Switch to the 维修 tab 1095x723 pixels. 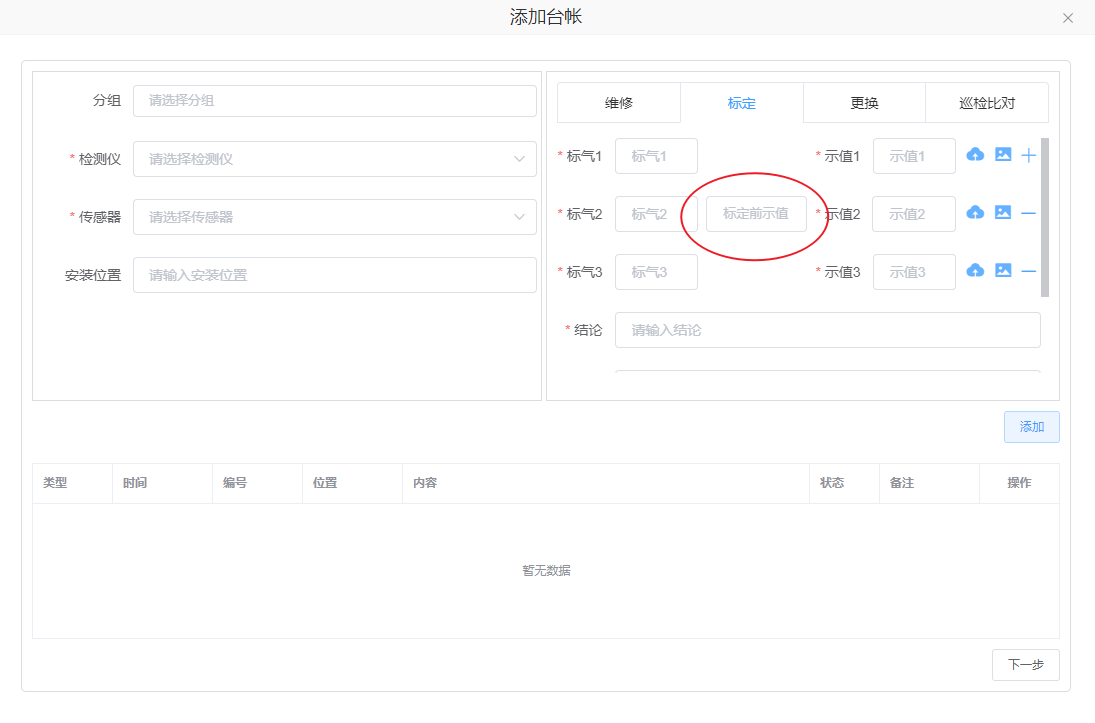619,103
